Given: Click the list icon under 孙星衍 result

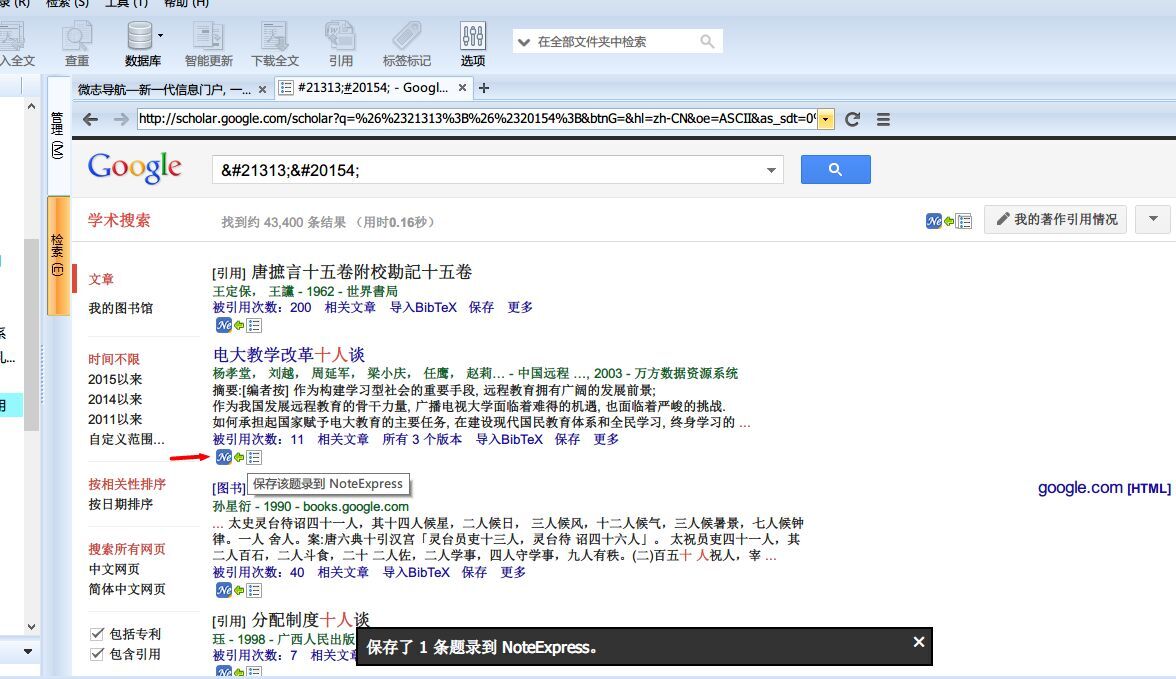Looking at the screenshot, I should tap(254, 590).
